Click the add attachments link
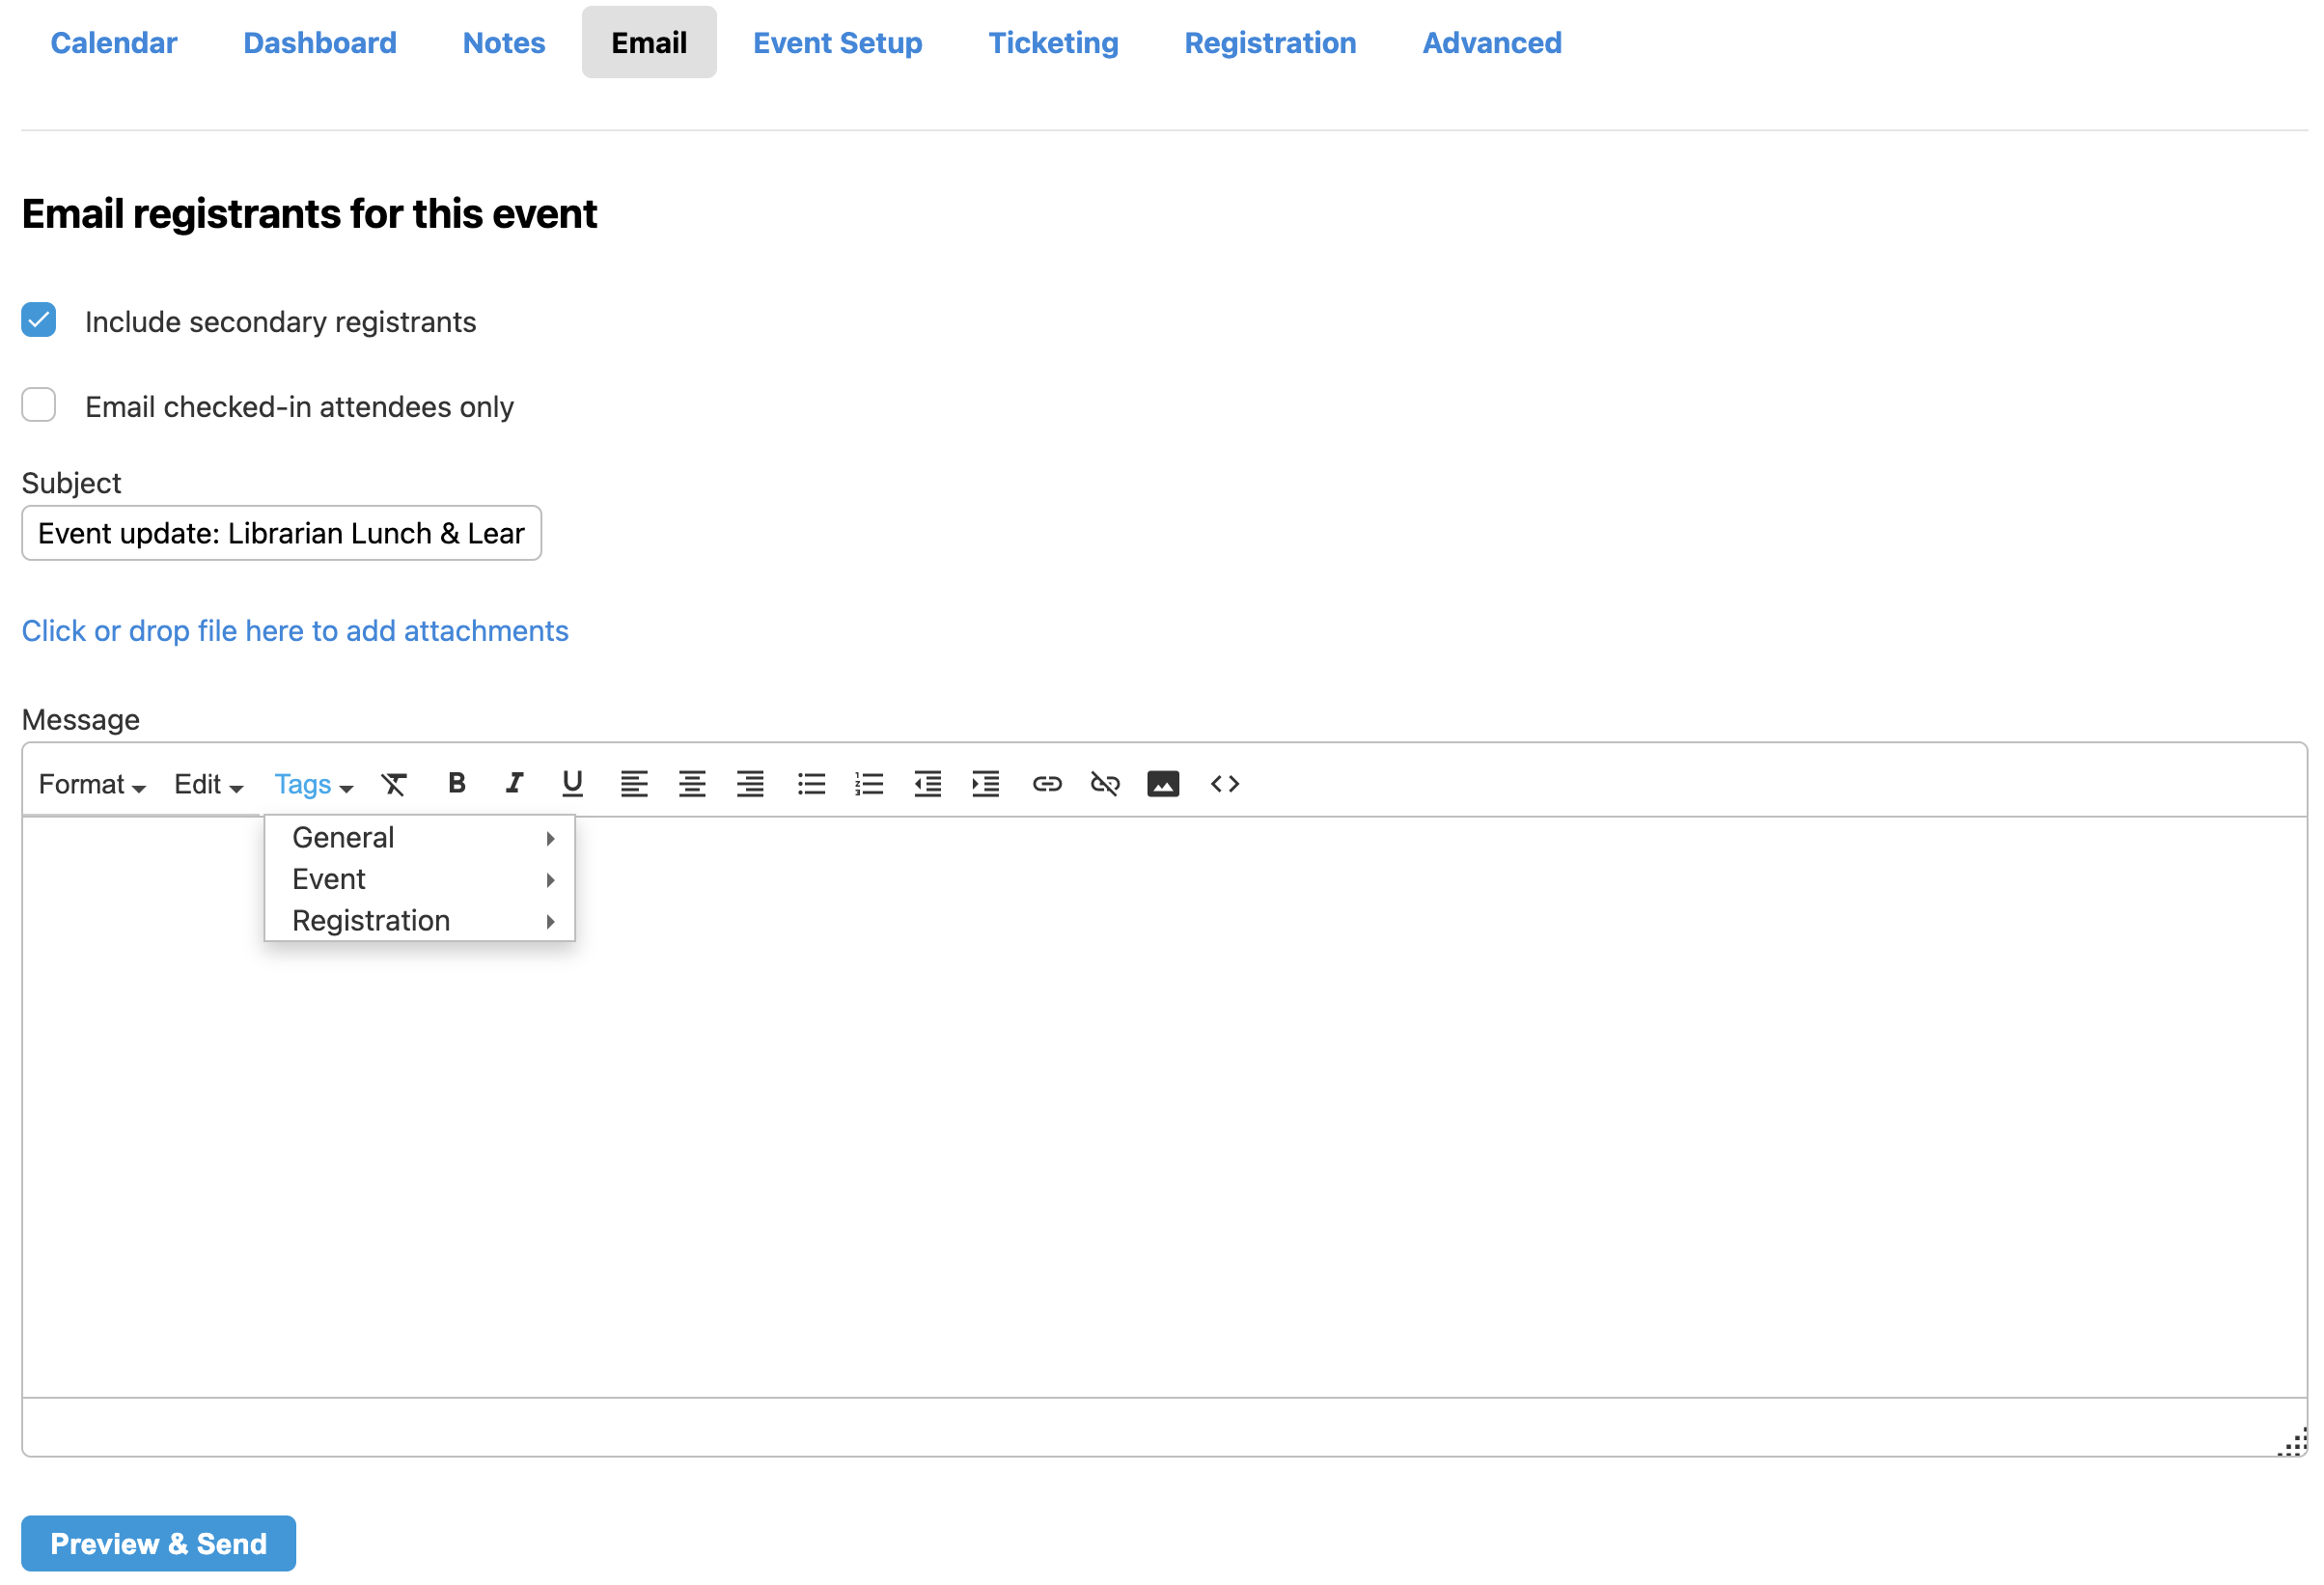Viewport: 2324px width, 1585px height. pyautogui.click(x=295, y=631)
